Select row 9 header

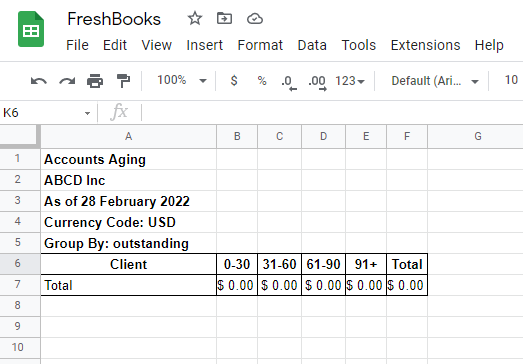tap(20, 327)
